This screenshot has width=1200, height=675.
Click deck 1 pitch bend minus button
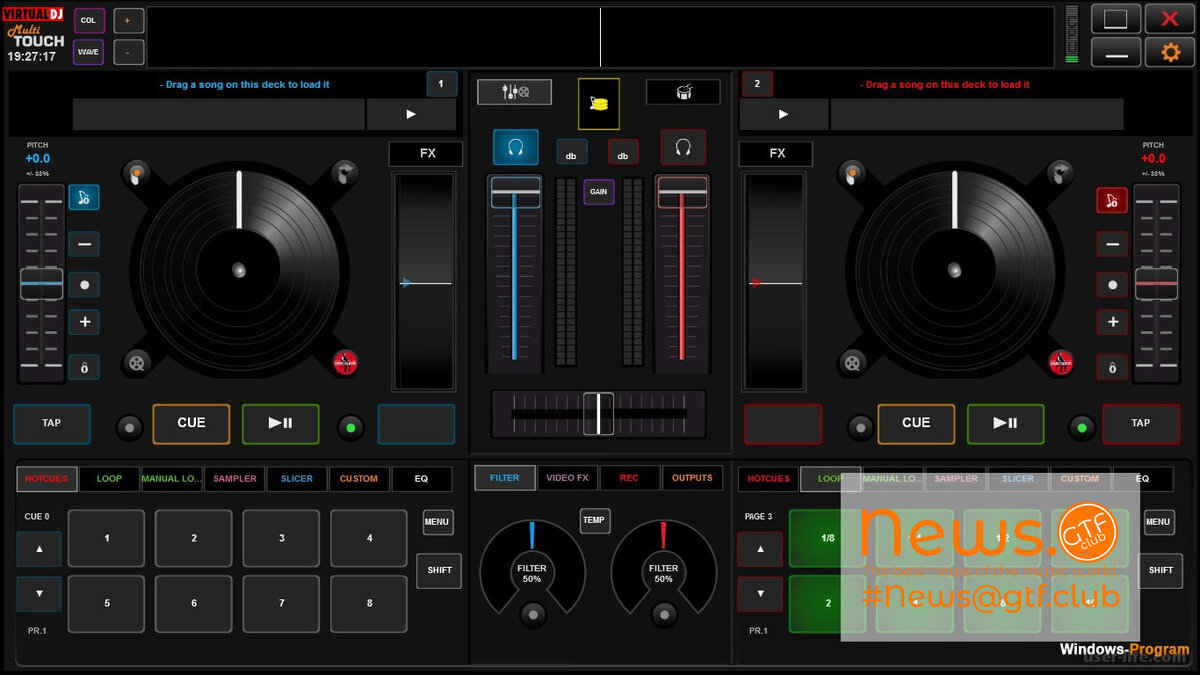point(84,243)
